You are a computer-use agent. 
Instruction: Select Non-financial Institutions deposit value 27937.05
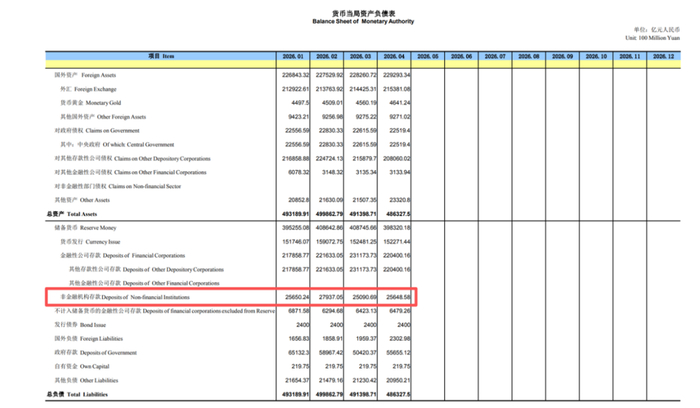click(331, 297)
